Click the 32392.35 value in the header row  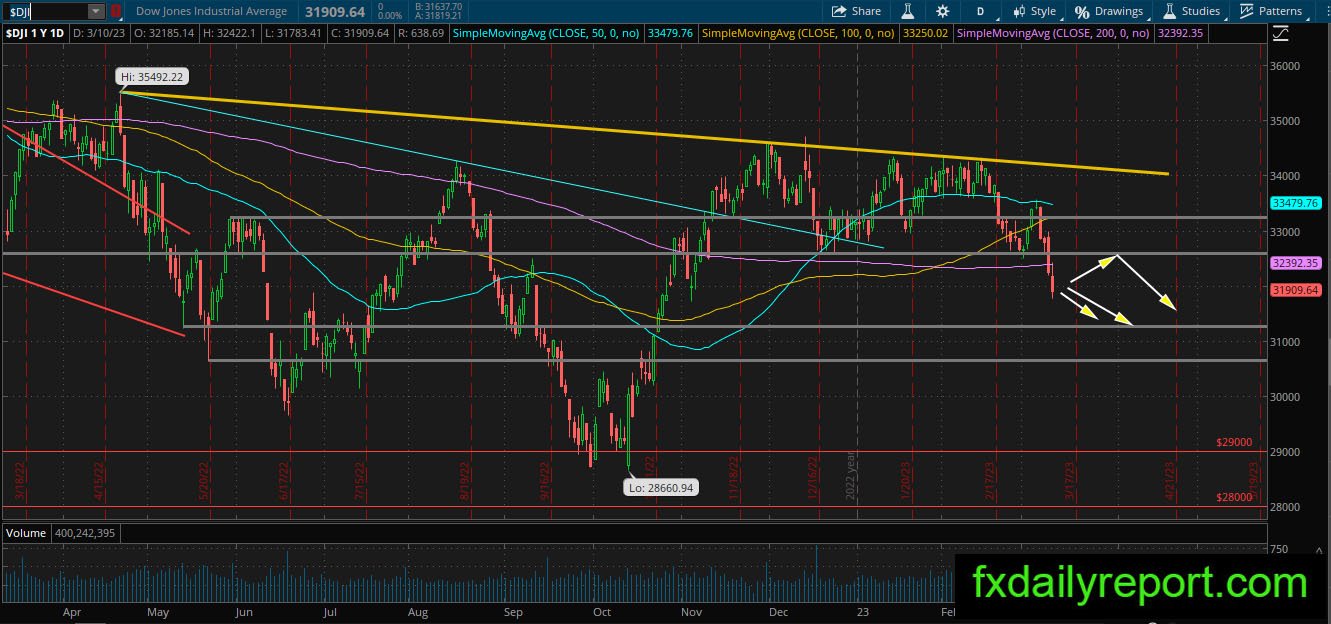tap(1179, 33)
